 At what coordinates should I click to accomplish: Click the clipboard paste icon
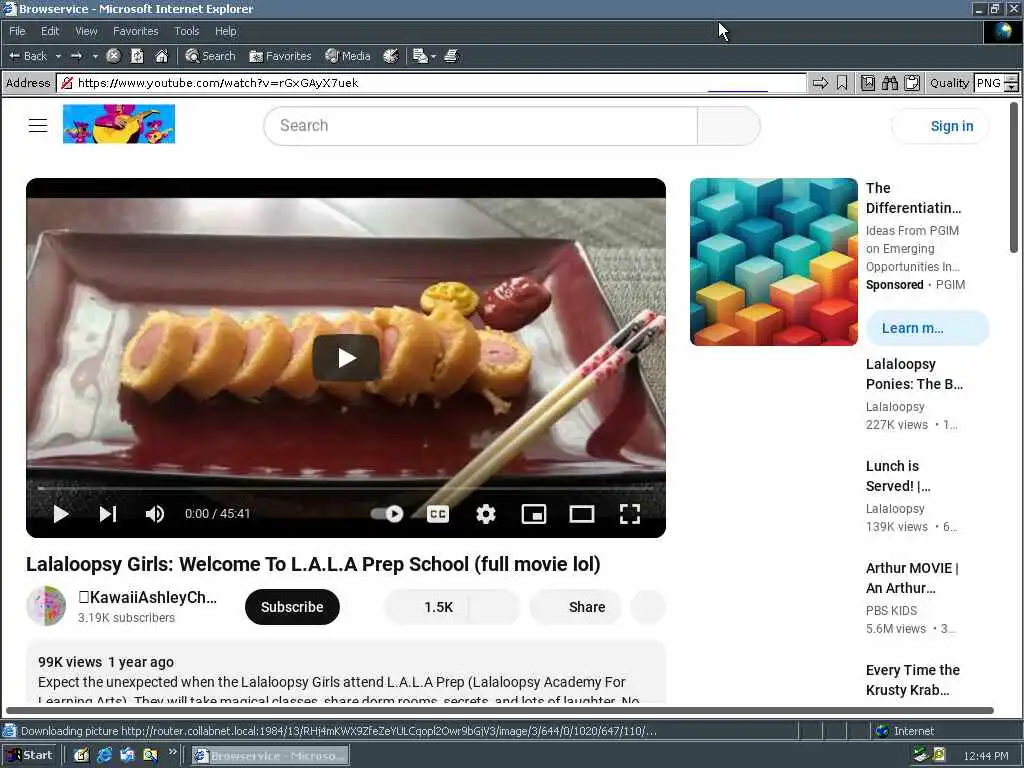click(x=912, y=83)
